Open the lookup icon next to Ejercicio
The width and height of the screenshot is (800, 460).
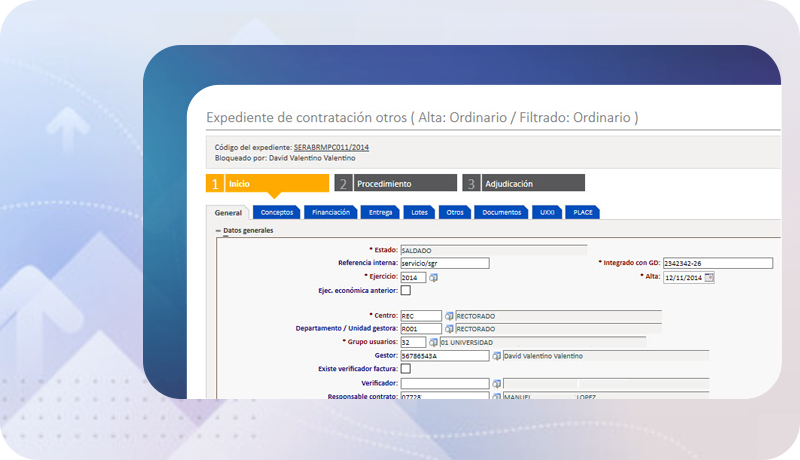[434, 277]
